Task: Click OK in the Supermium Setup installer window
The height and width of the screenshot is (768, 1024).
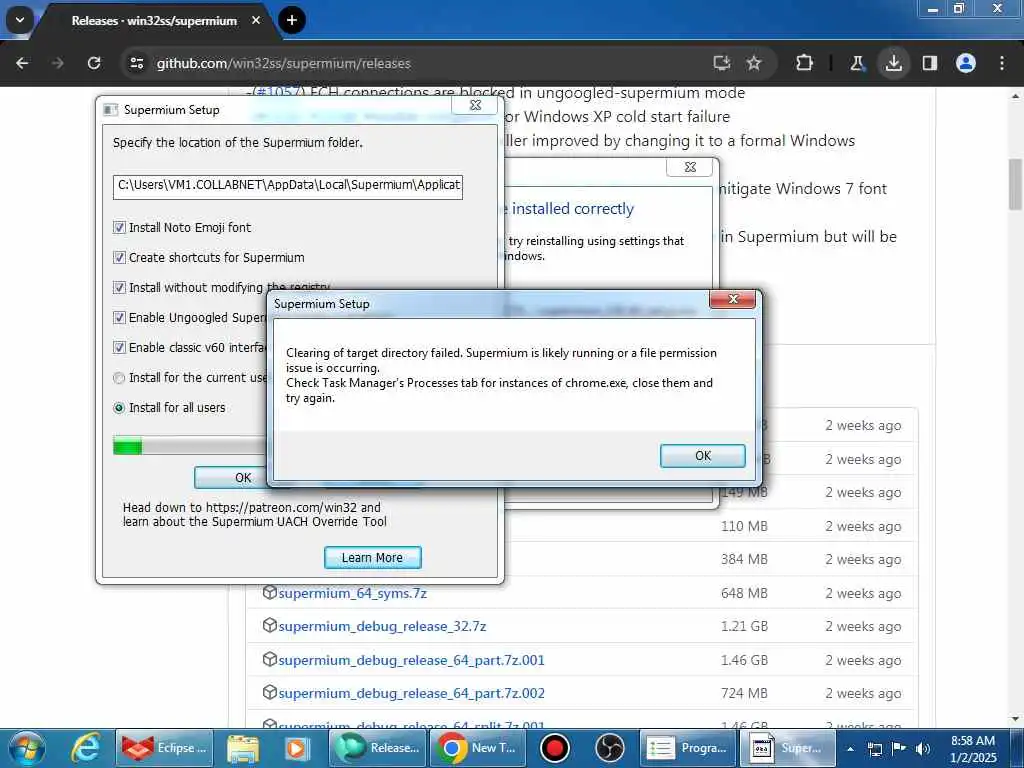Action: pos(242,477)
